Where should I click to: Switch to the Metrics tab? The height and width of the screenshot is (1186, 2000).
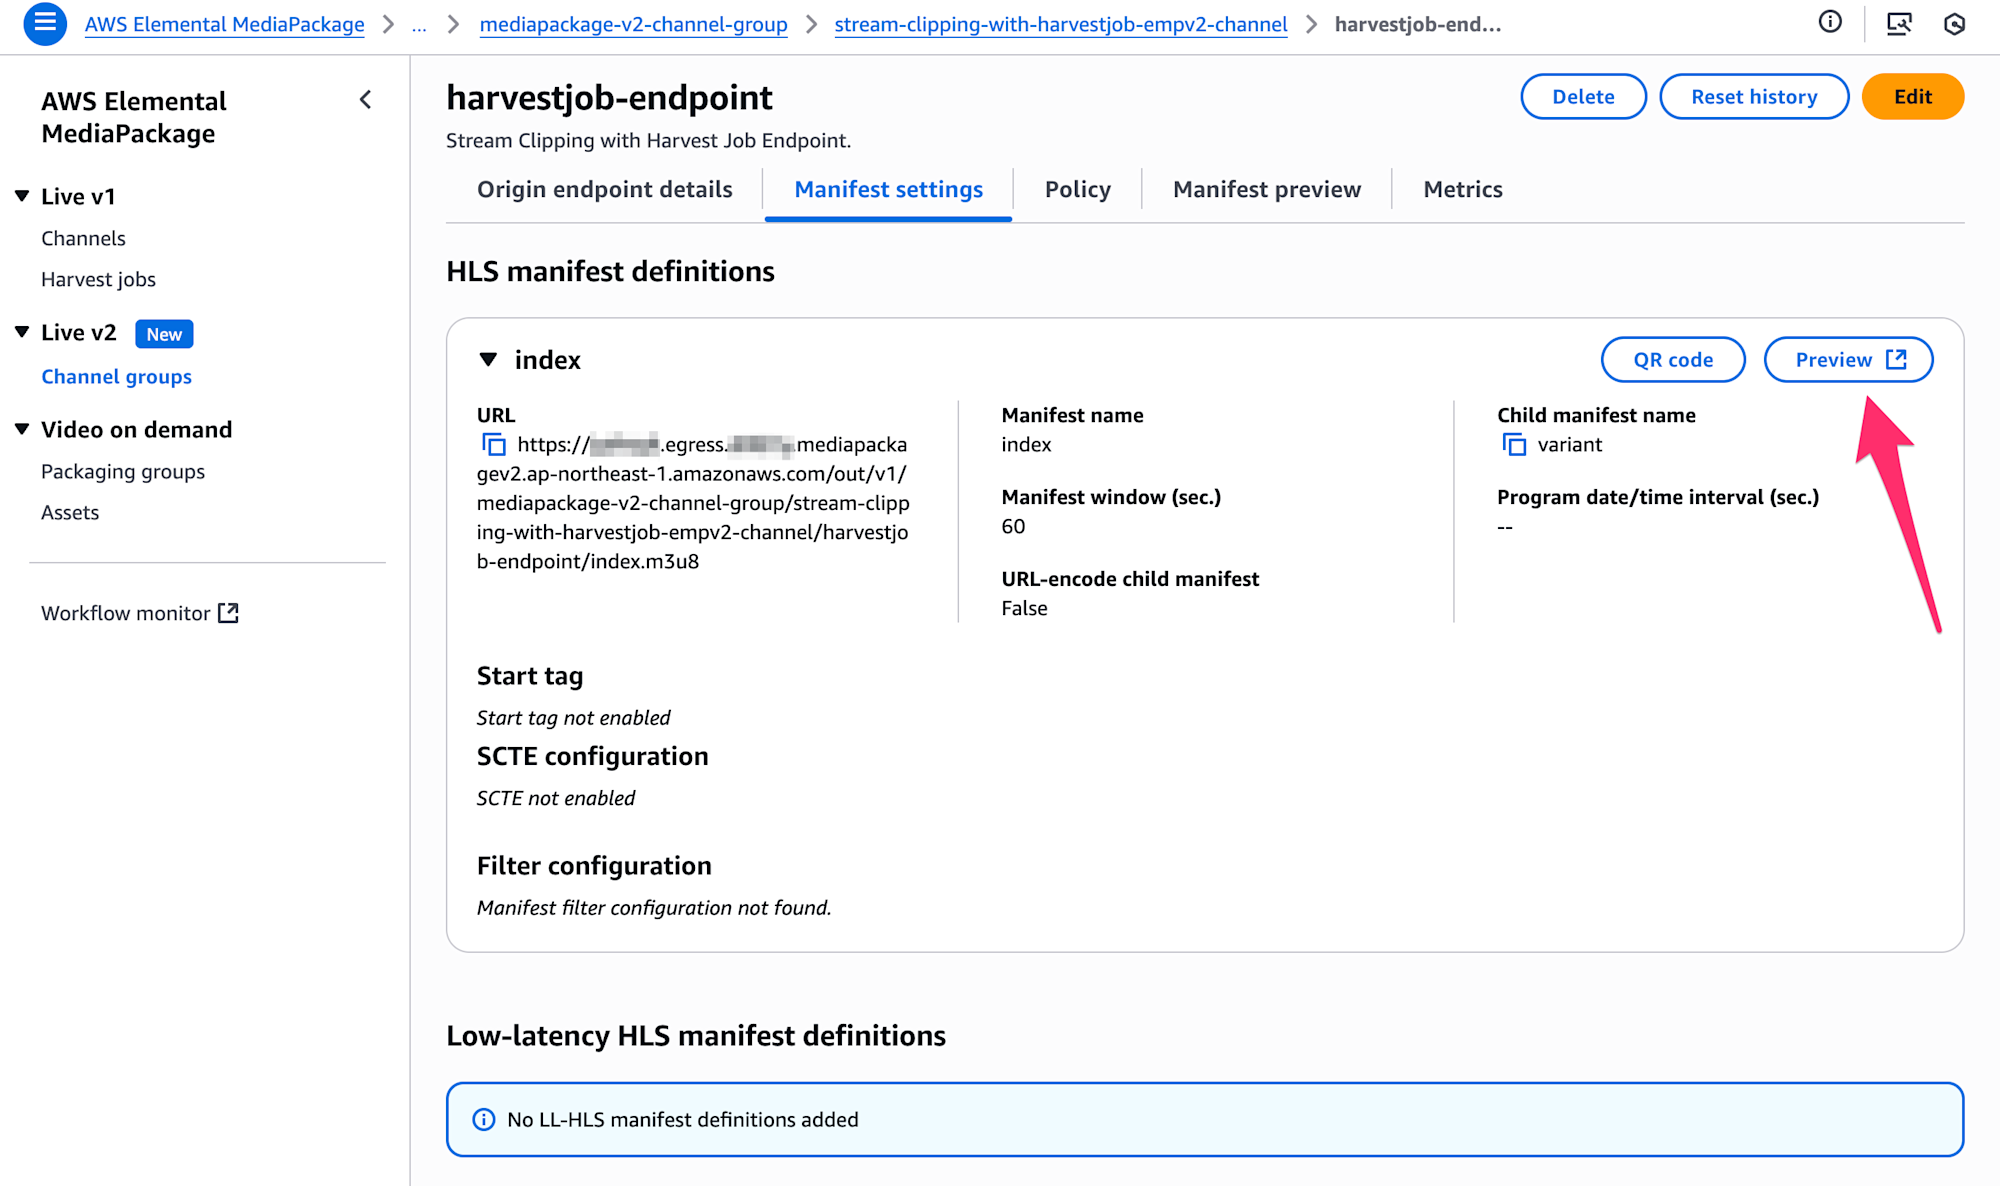pyautogui.click(x=1462, y=189)
